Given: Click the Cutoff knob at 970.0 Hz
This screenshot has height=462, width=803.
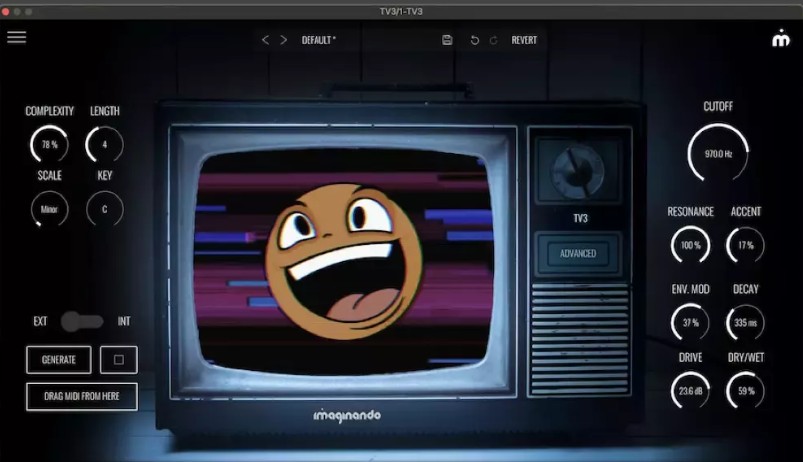Looking at the screenshot, I should (718, 153).
